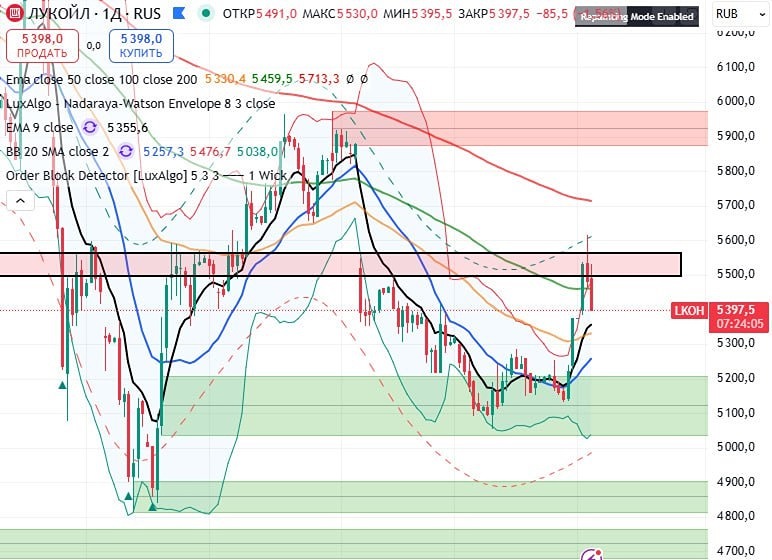This screenshot has height=560, width=772.
Task: Click the blue КУПИТЬ 5398,0 buy button
Action: click(141, 46)
